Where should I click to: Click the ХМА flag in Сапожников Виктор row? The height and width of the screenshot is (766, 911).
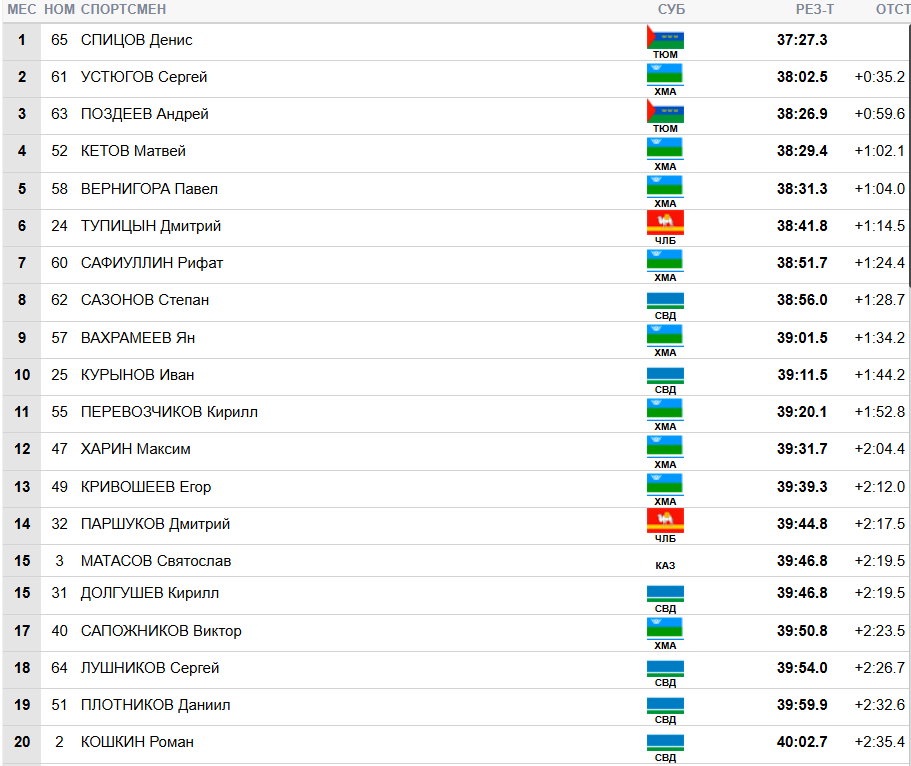tap(665, 628)
